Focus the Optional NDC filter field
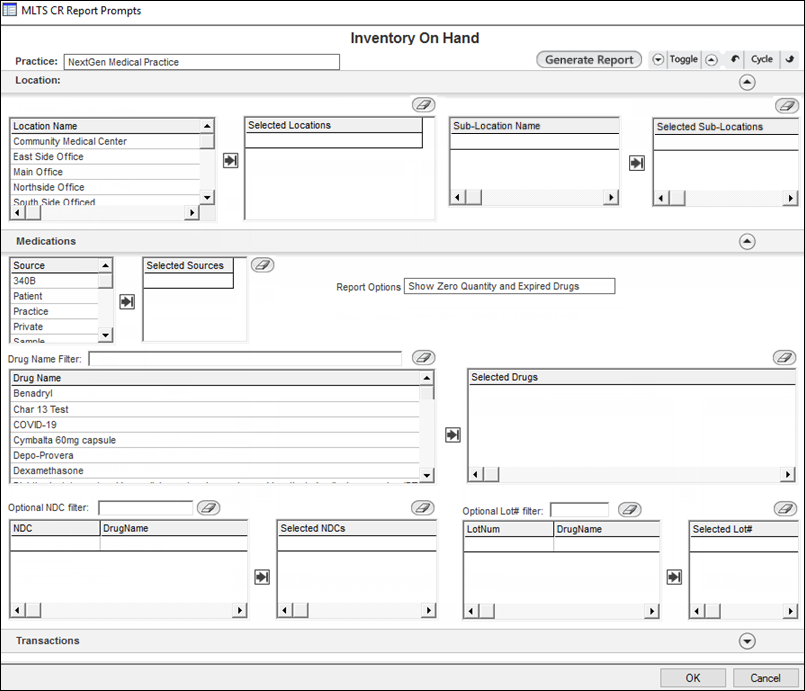Viewport: 805px width, 691px height. coord(145,508)
